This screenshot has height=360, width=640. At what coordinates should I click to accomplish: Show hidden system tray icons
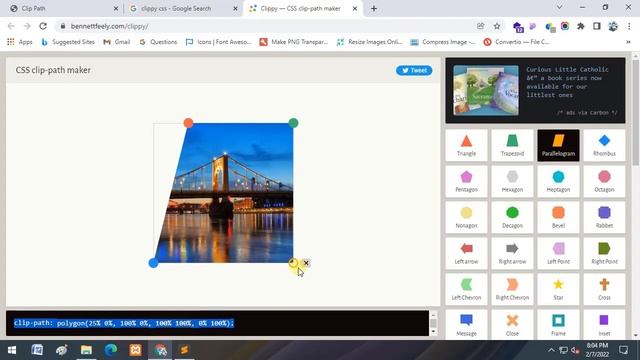pyautogui.click(x=551, y=350)
